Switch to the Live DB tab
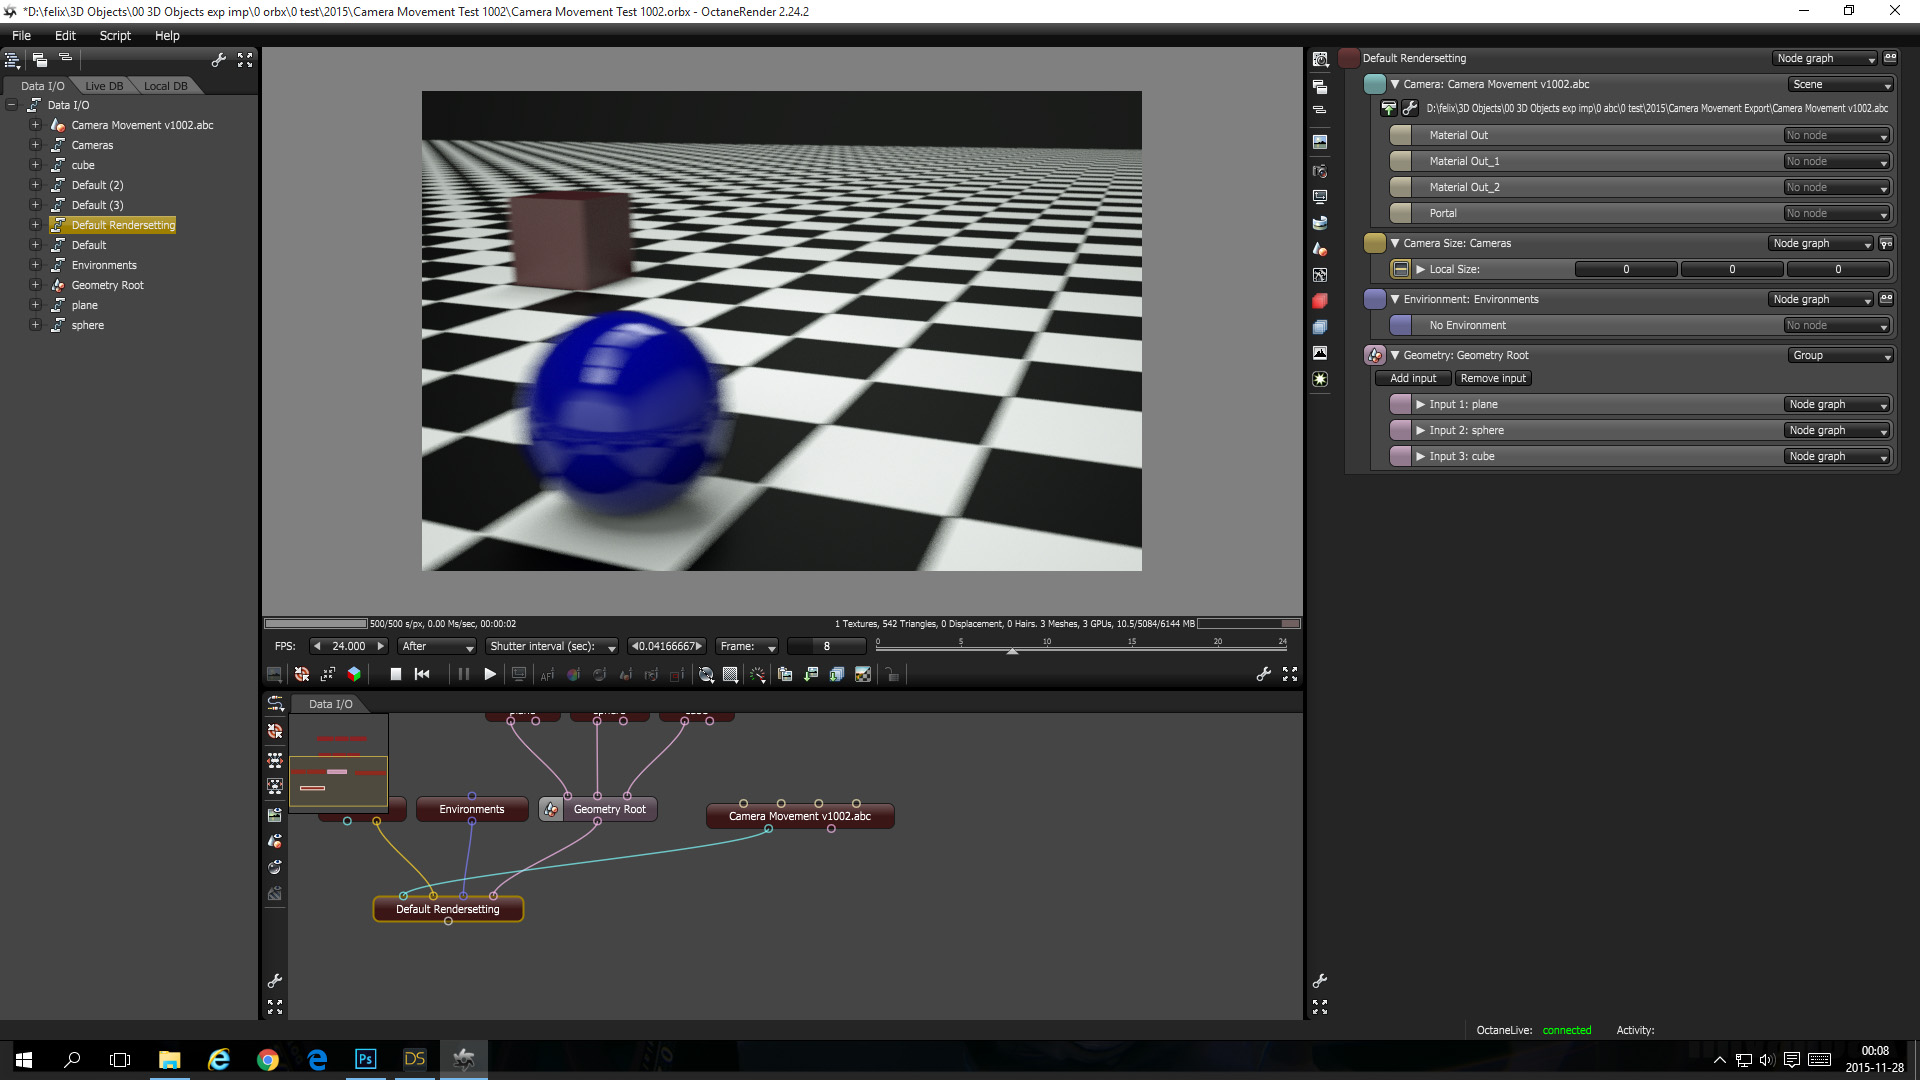1920x1080 pixels. pos(104,86)
